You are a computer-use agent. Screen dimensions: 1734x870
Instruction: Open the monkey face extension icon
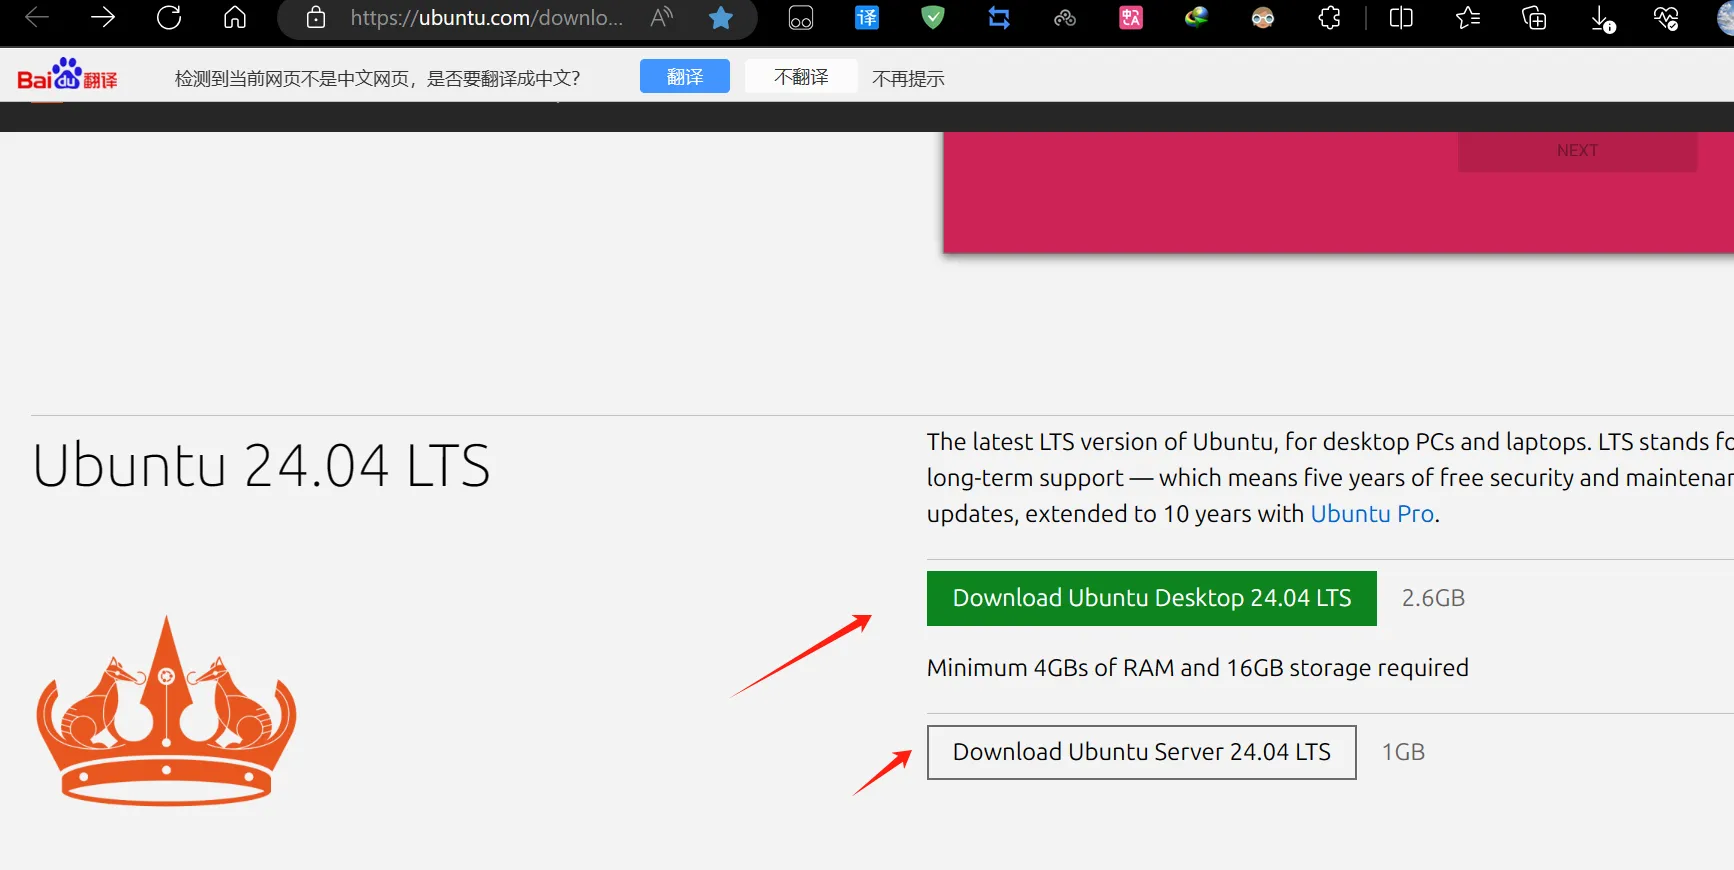click(1263, 18)
